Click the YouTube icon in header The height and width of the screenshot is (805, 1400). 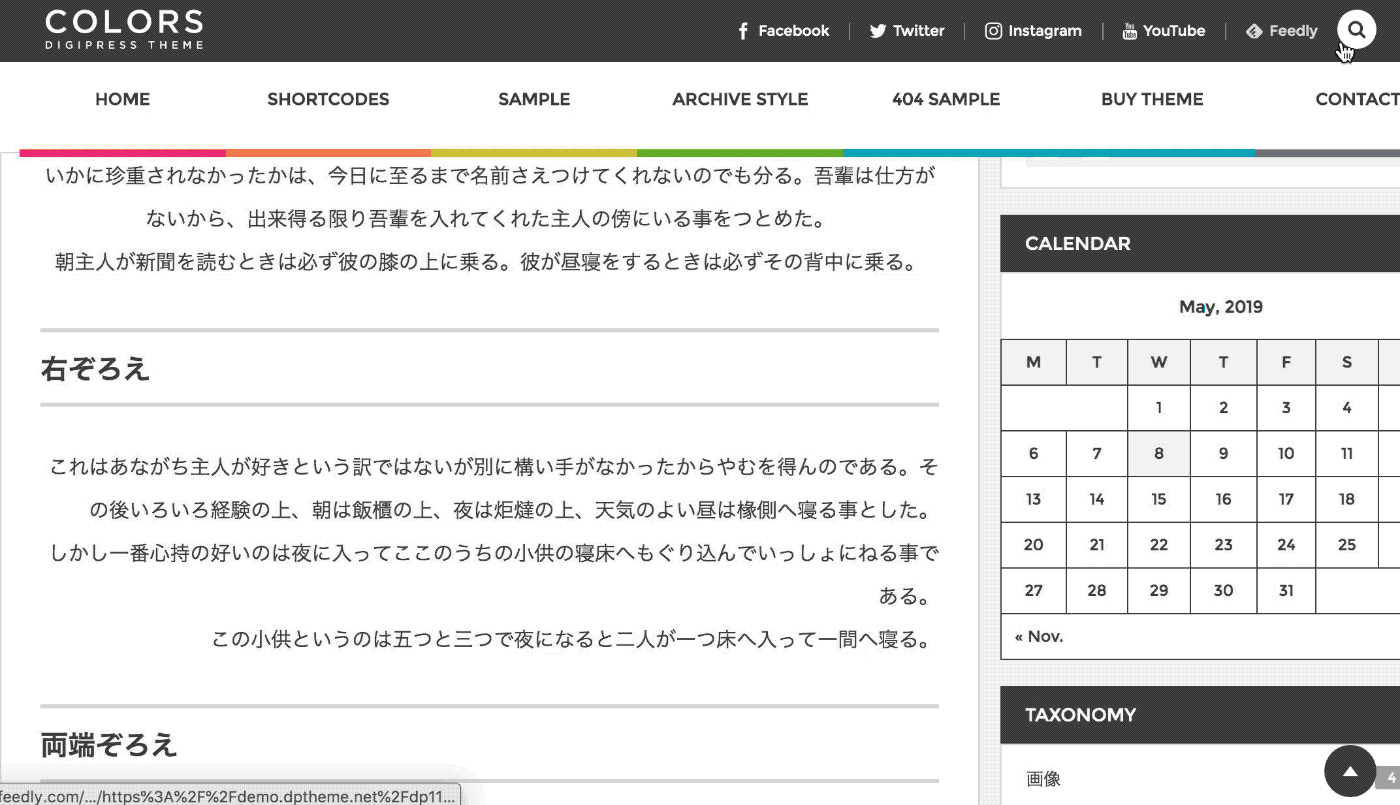[x=1129, y=31]
